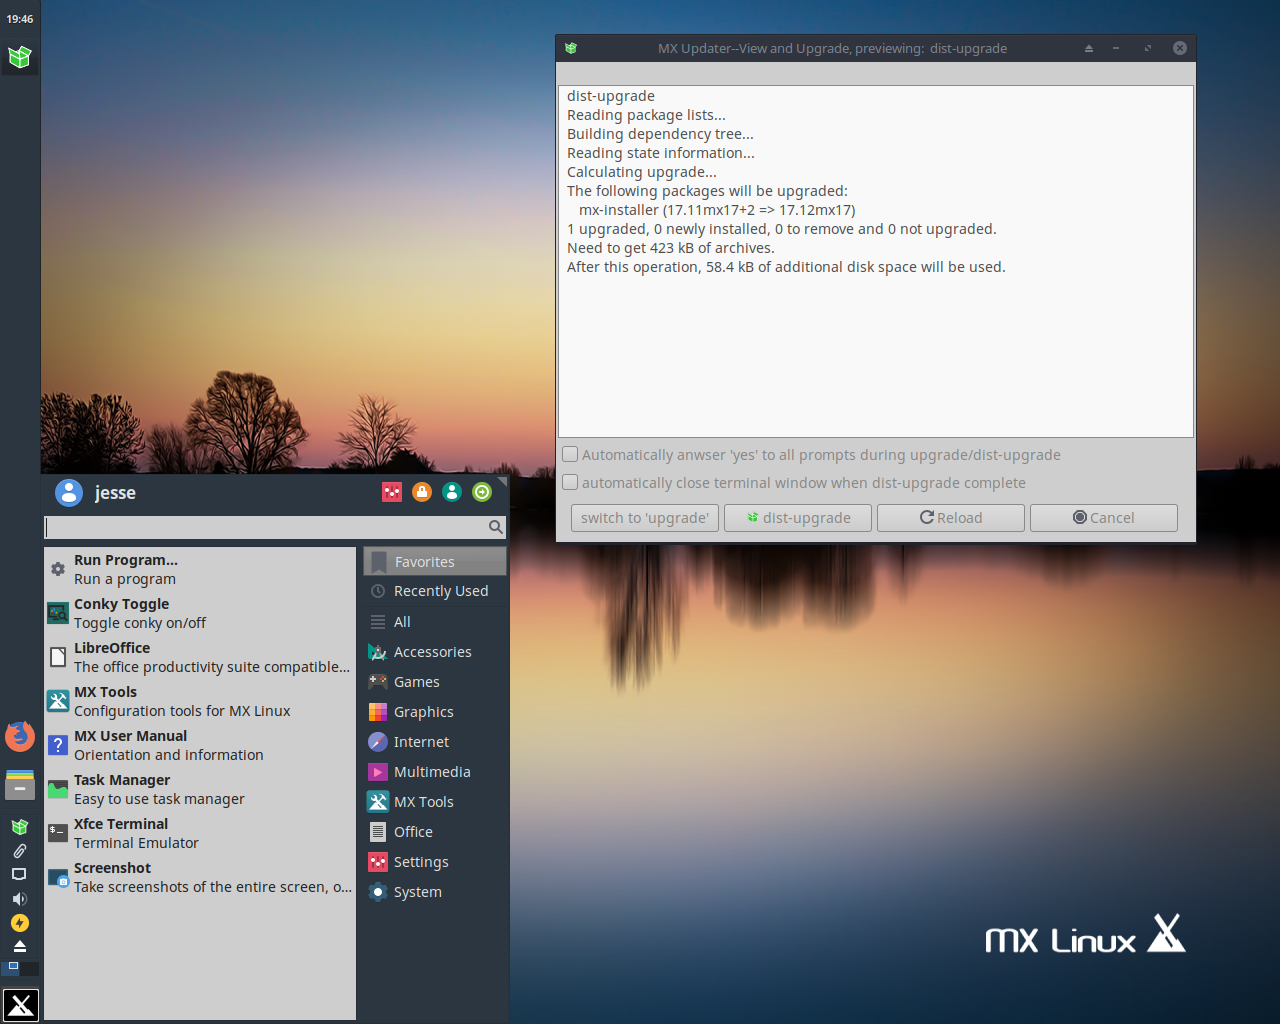The height and width of the screenshot is (1024, 1280).
Task: Click the yellow power manager tray icon
Action: point(20,923)
